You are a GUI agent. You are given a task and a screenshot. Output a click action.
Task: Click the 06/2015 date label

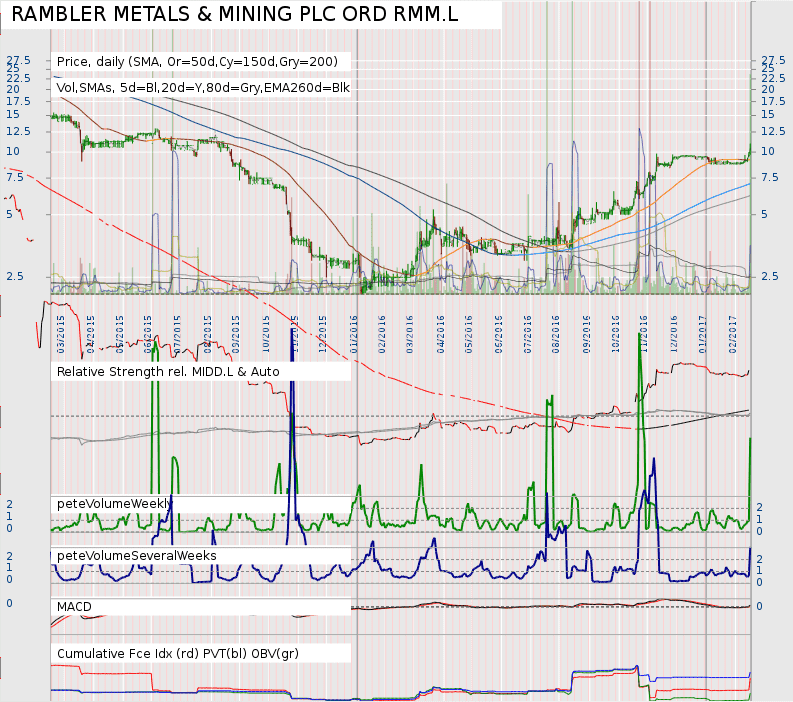click(x=148, y=334)
